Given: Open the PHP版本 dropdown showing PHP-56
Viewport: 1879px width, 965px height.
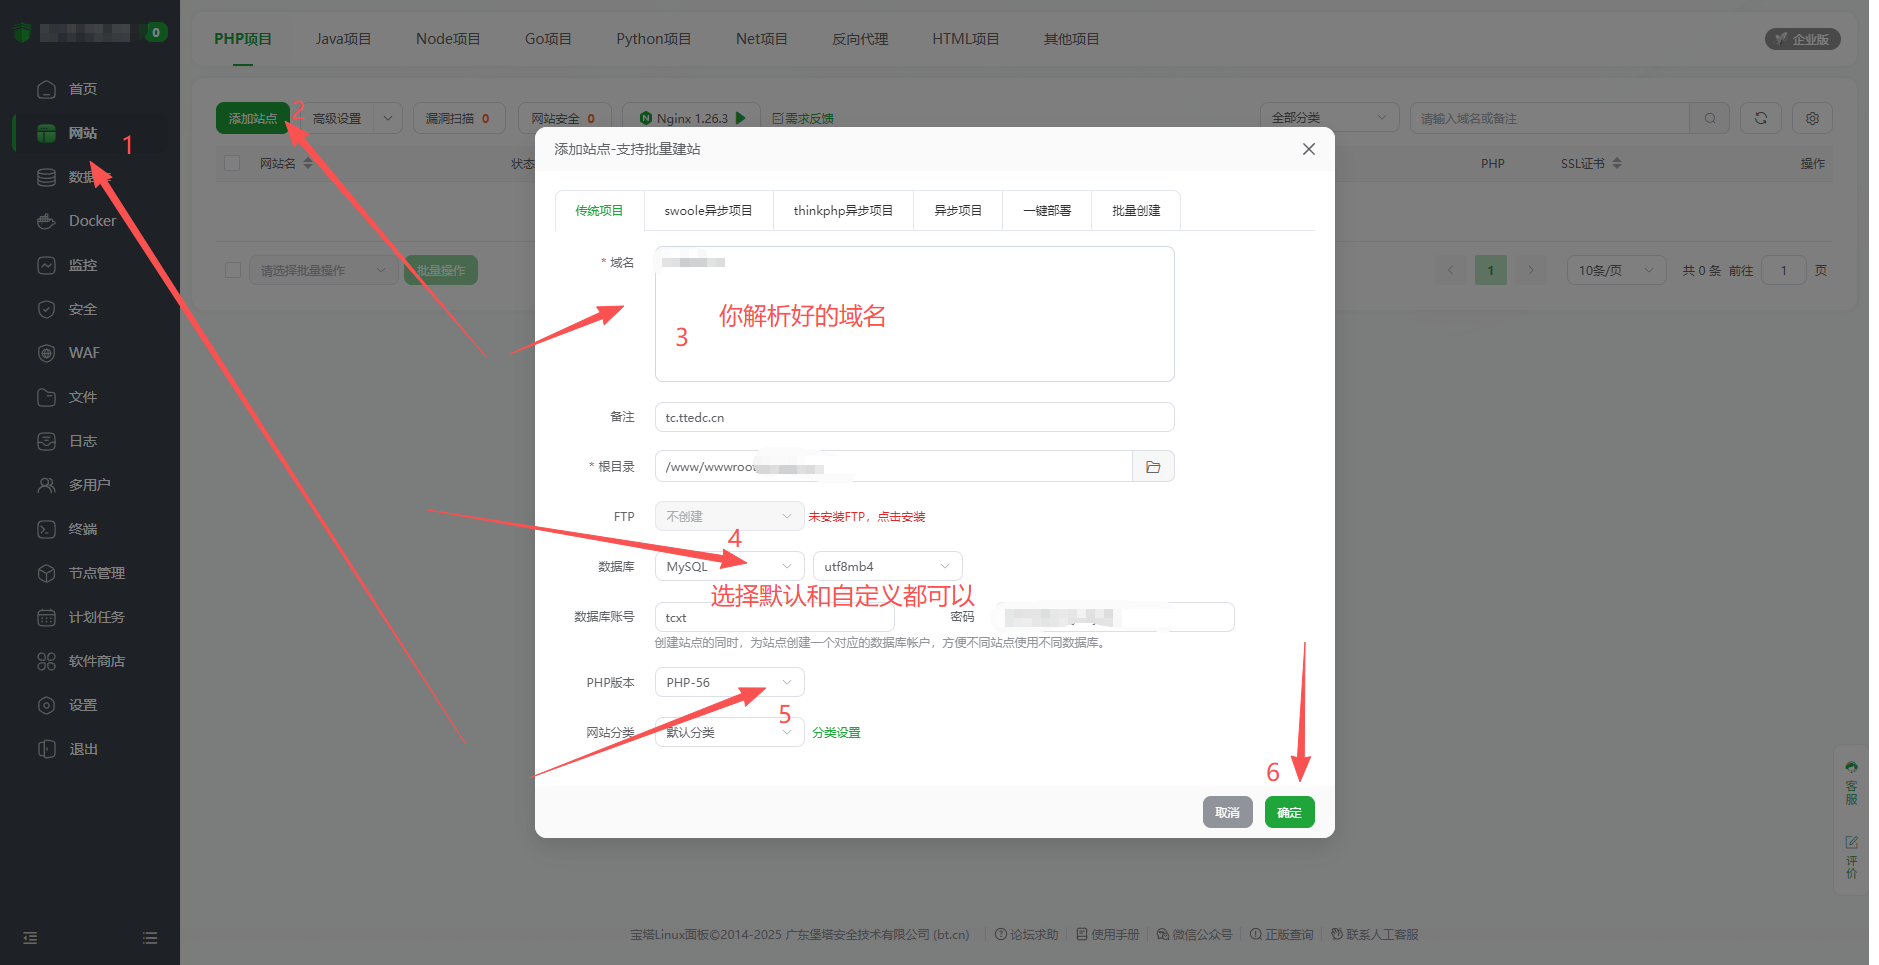Looking at the screenshot, I should [x=728, y=681].
